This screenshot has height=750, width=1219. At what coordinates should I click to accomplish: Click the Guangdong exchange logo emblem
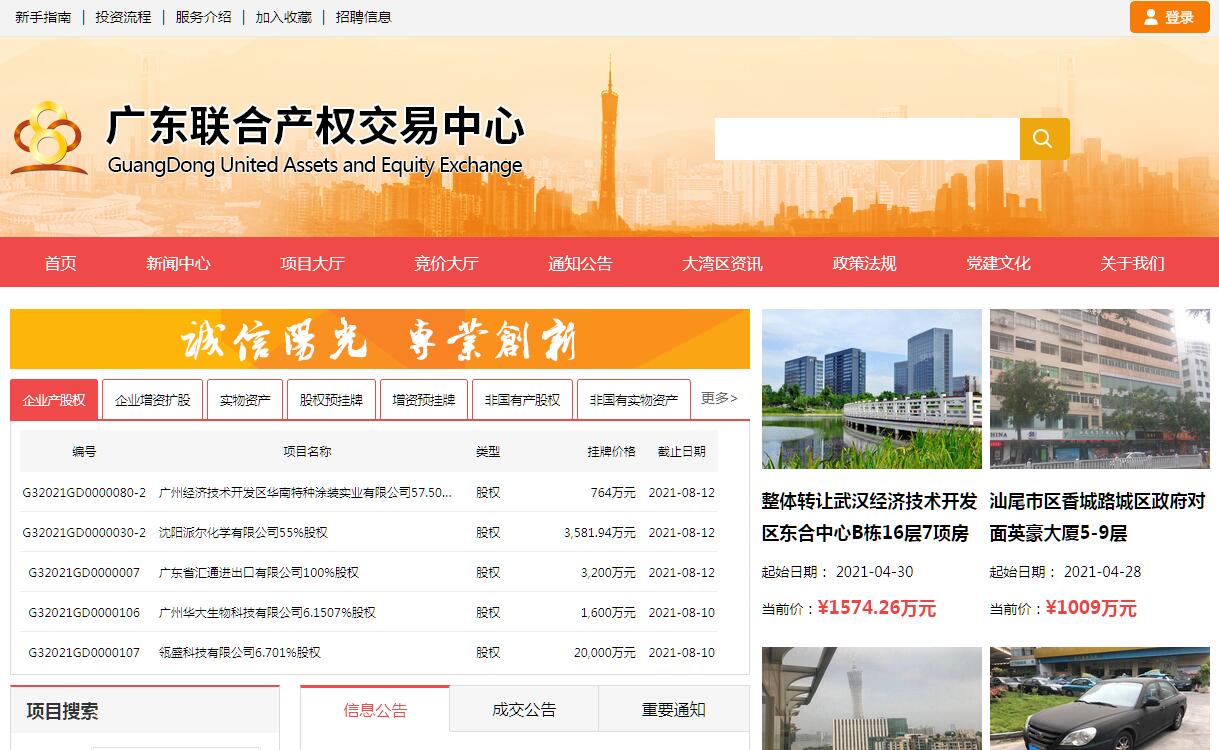(48, 139)
